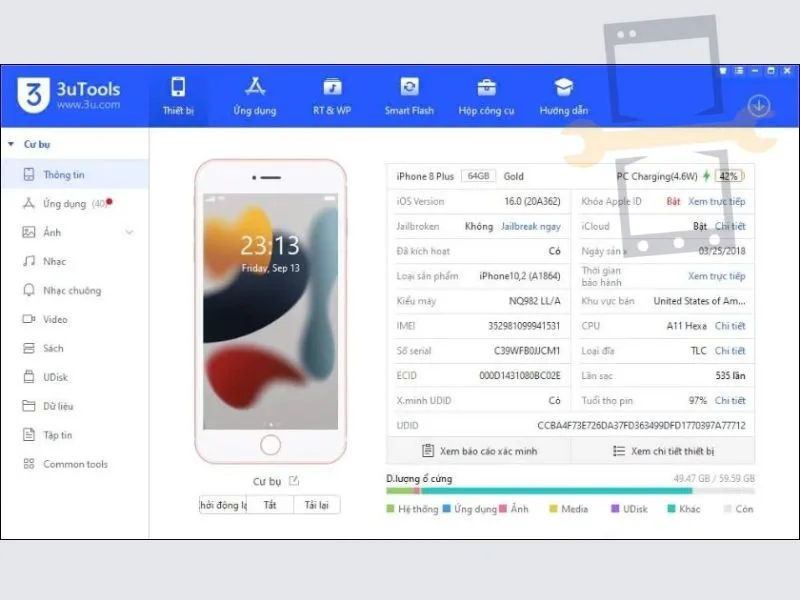Screen dimensions: 800x600
Task: Click Xem trực tiếp for warranty time
Action: coord(717,276)
